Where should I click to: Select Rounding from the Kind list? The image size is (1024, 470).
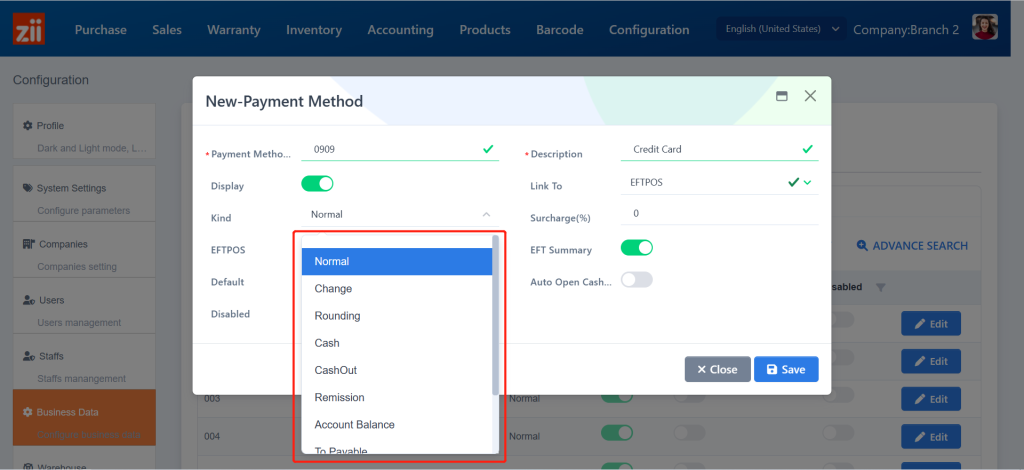pos(337,316)
